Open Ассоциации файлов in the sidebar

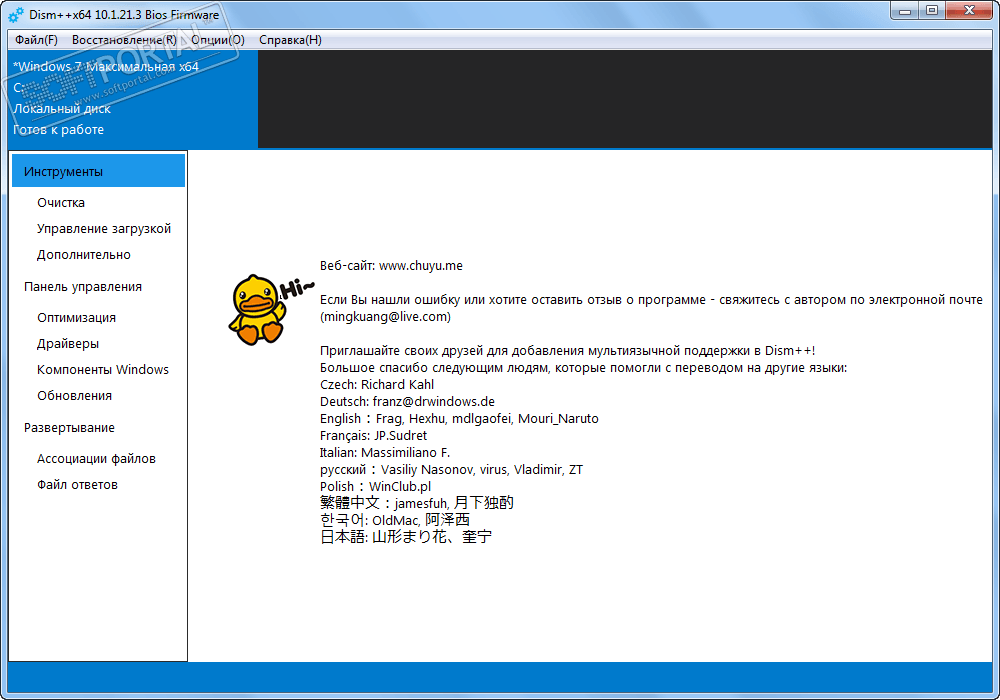point(96,459)
